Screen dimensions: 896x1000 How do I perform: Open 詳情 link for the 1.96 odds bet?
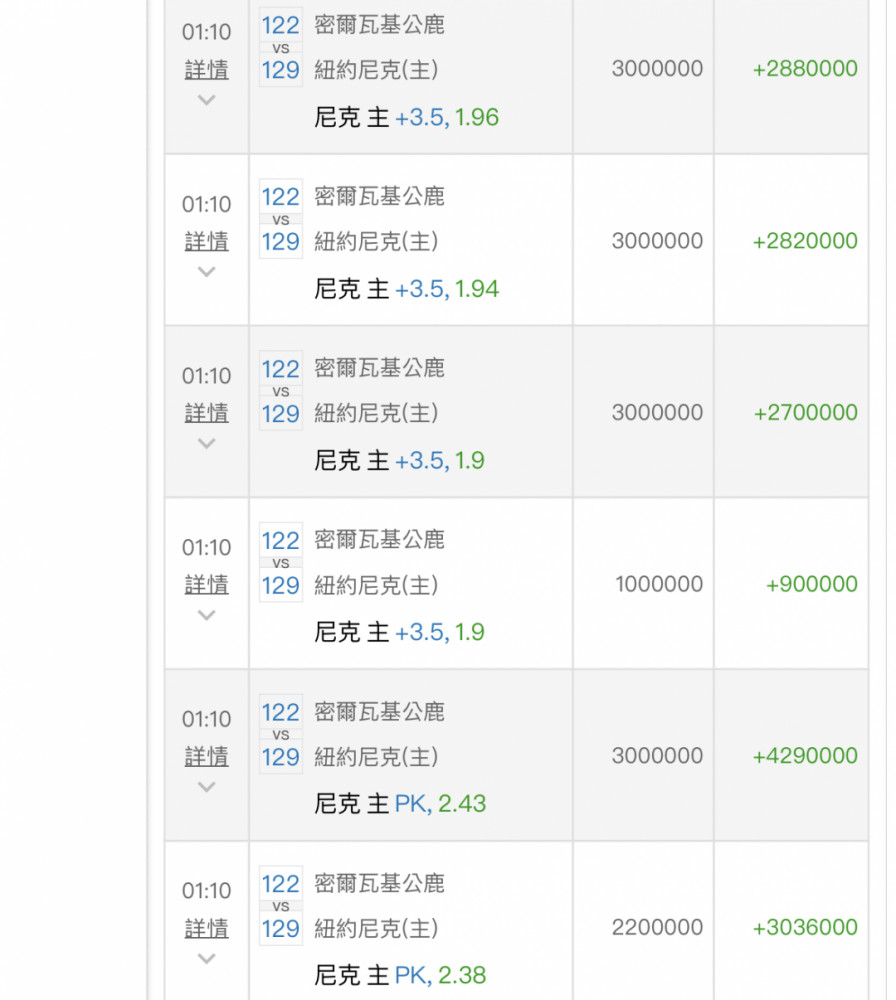click(x=206, y=70)
